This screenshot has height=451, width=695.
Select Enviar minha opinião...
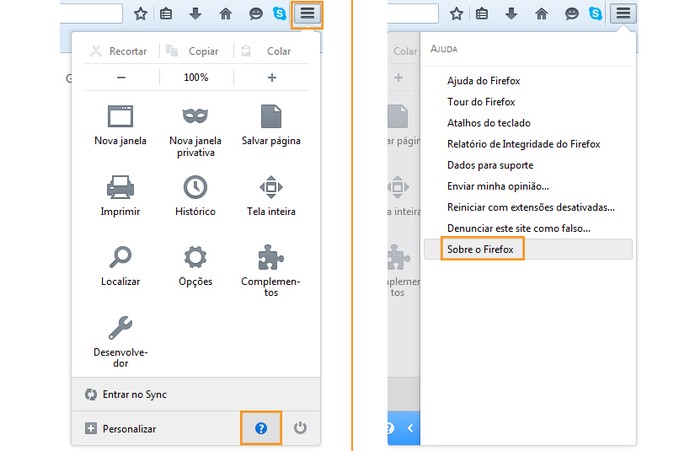coord(498,186)
